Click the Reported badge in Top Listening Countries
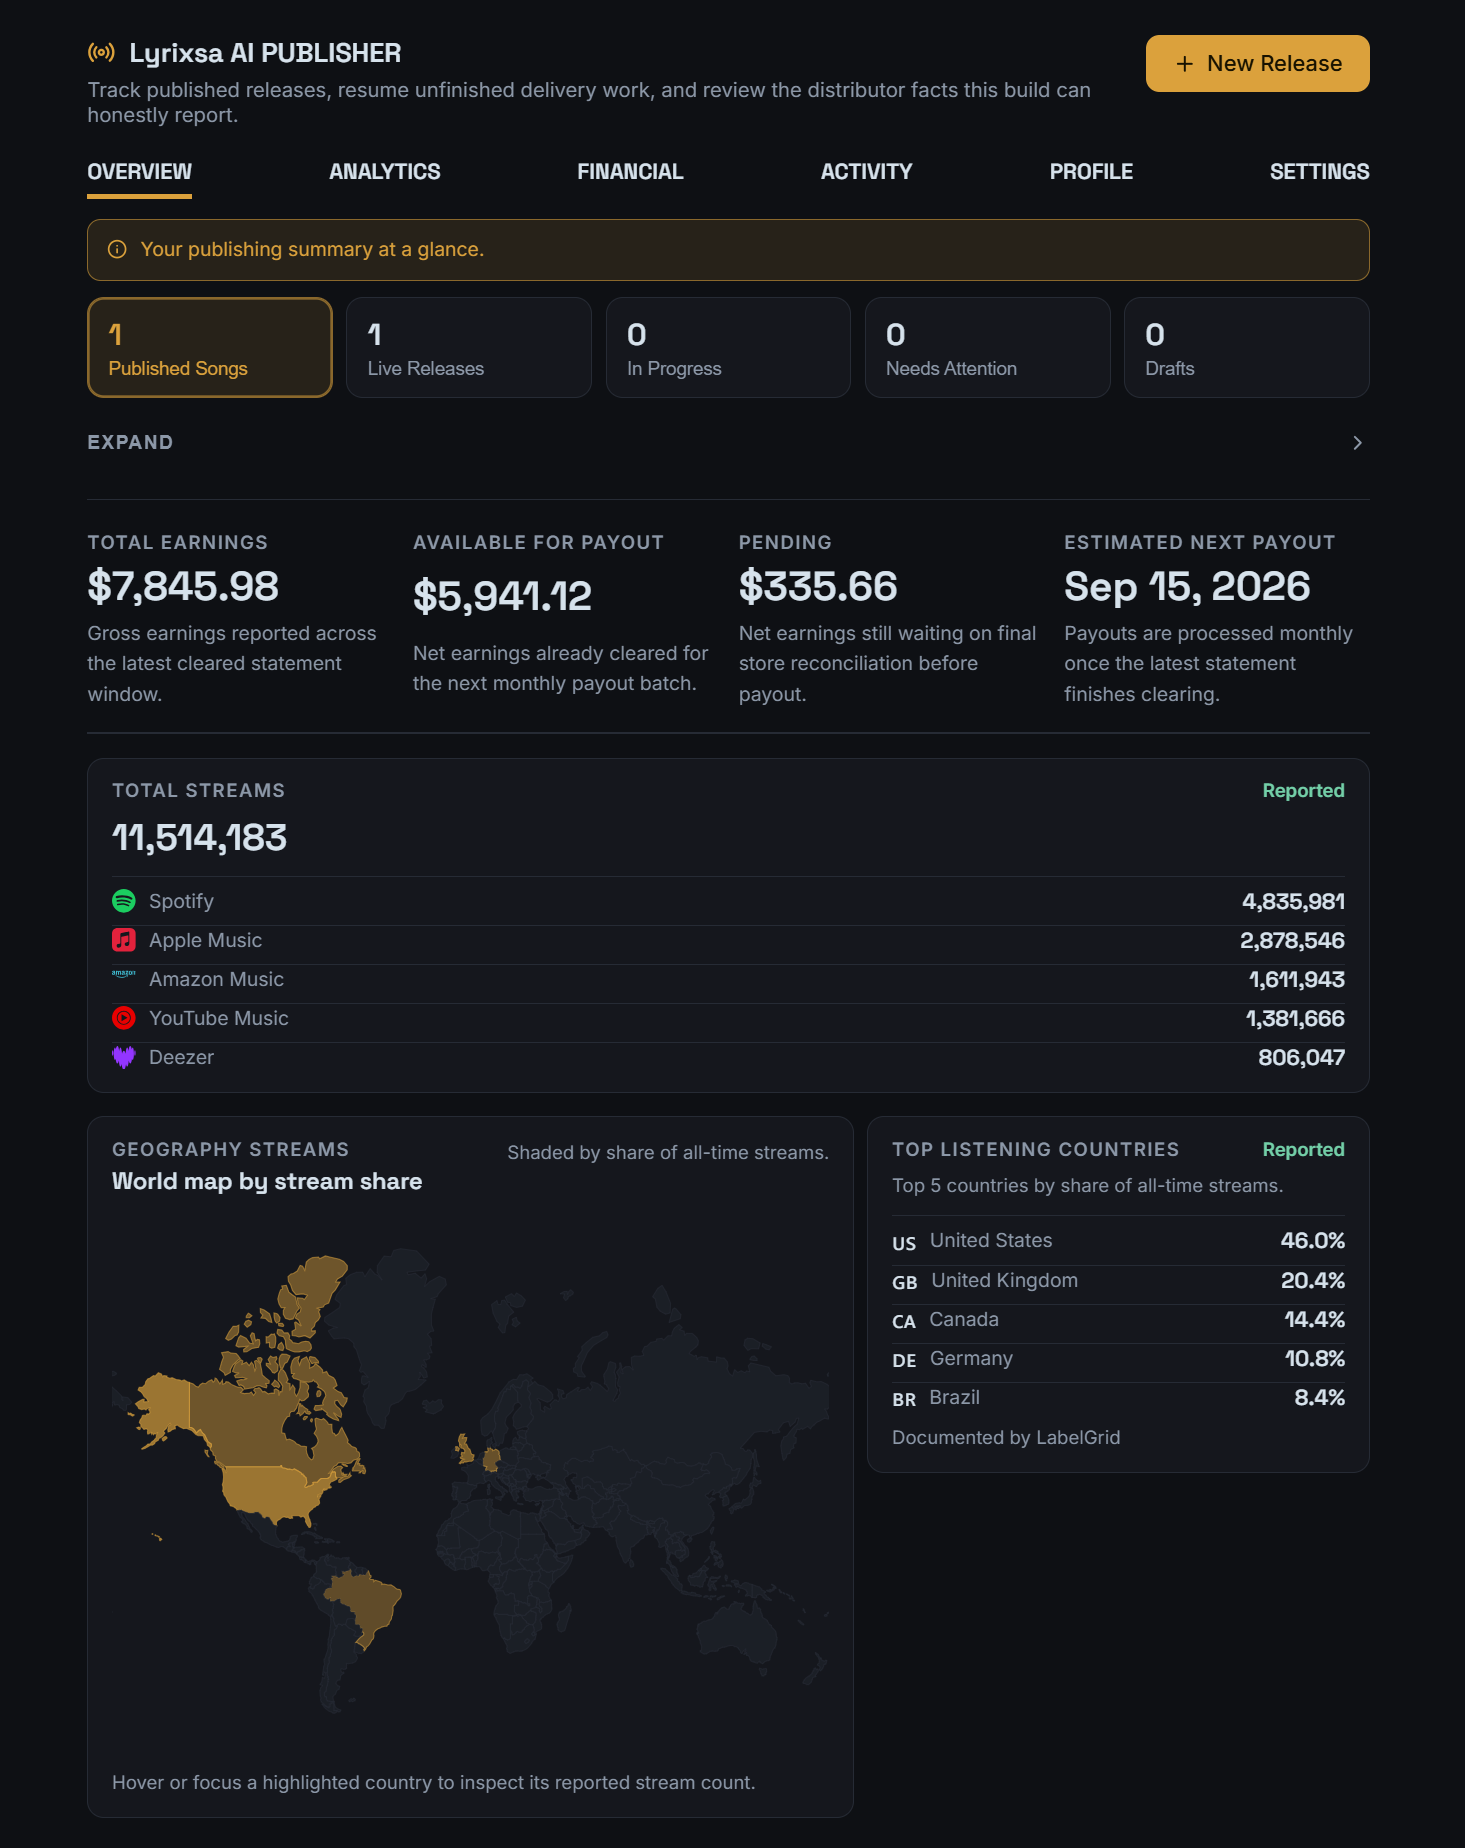The image size is (1465, 1848). (1303, 1150)
